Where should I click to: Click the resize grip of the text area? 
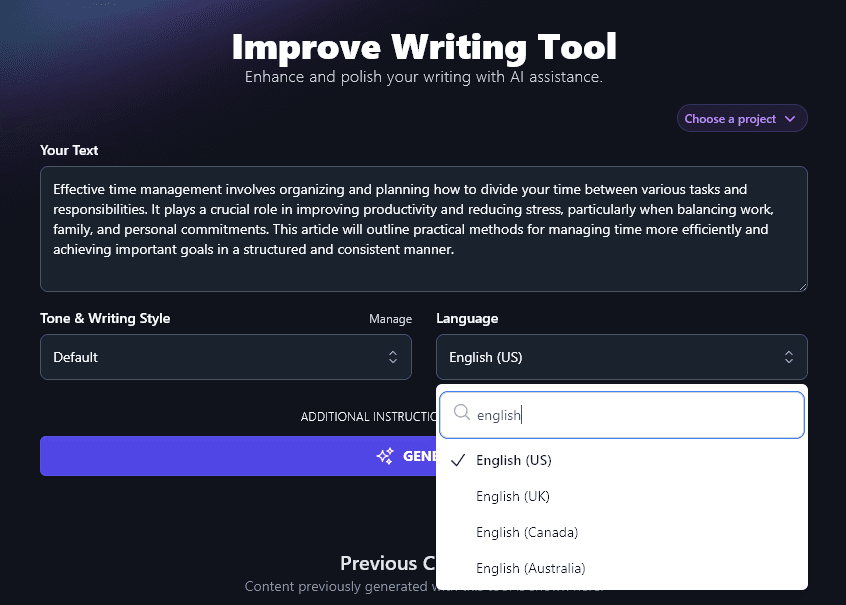[x=801, y=286]
